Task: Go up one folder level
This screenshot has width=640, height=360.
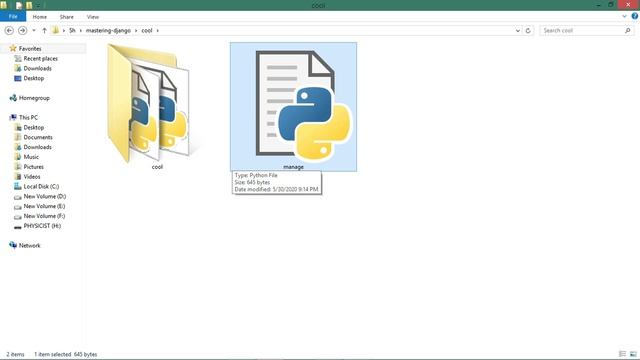Action: [x=44, y=31]
